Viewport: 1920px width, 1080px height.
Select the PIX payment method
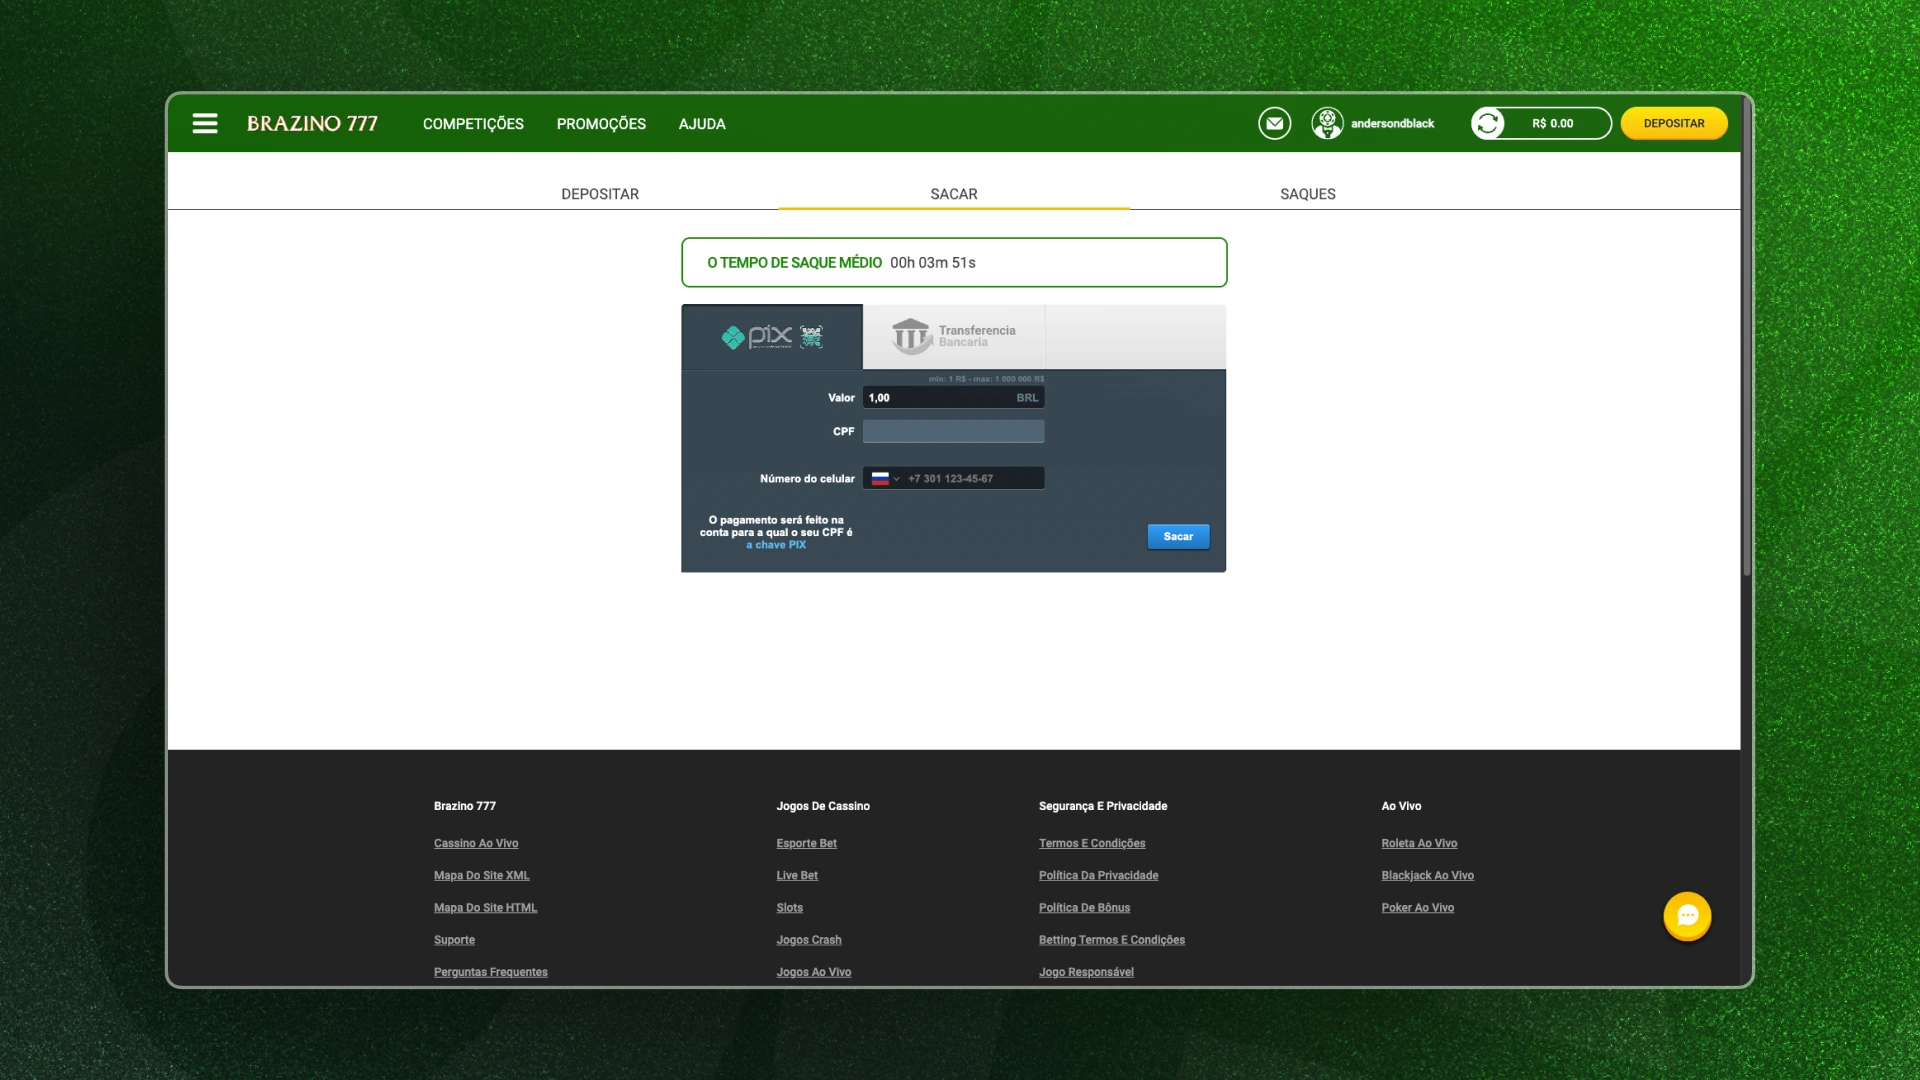click(x=772, y=337)
